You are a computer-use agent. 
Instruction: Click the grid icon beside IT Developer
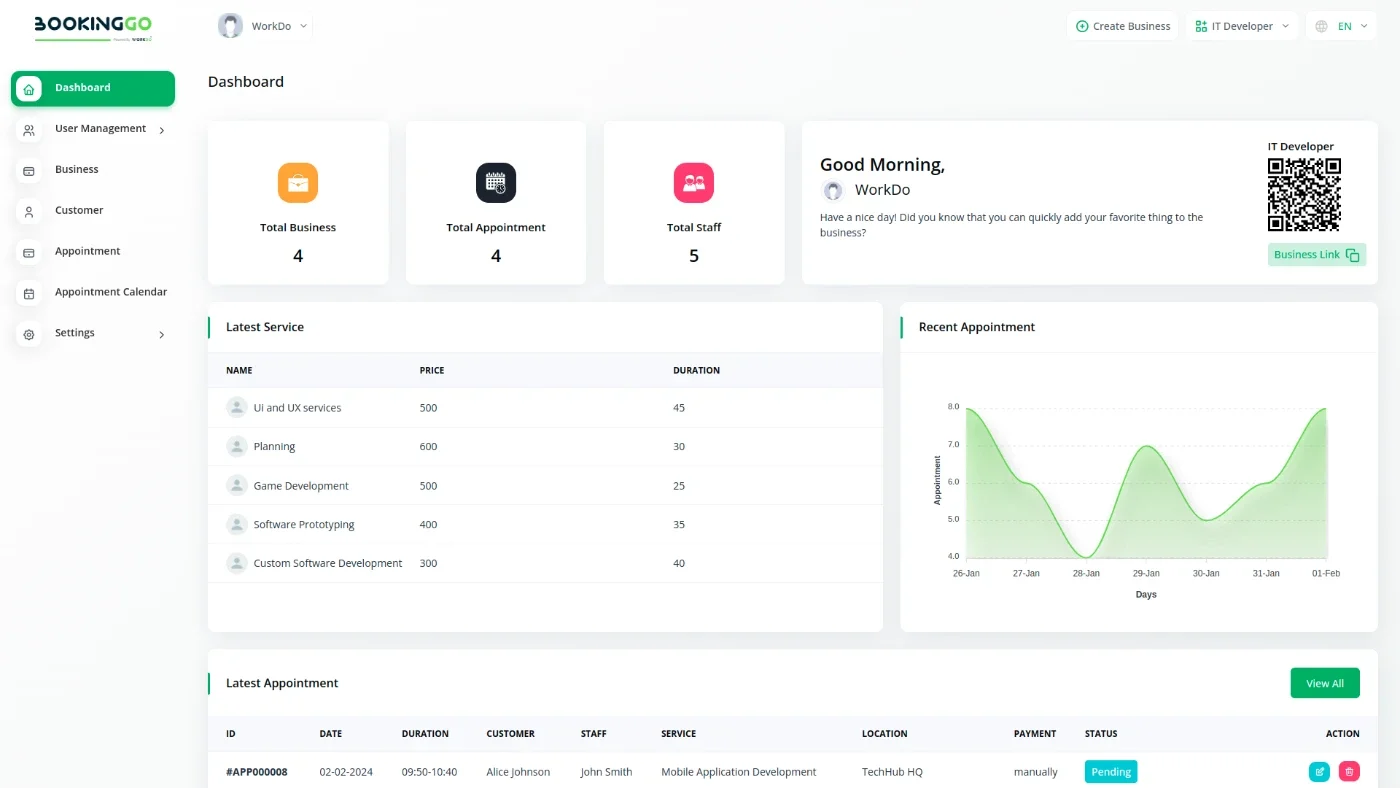point(1200,27)
